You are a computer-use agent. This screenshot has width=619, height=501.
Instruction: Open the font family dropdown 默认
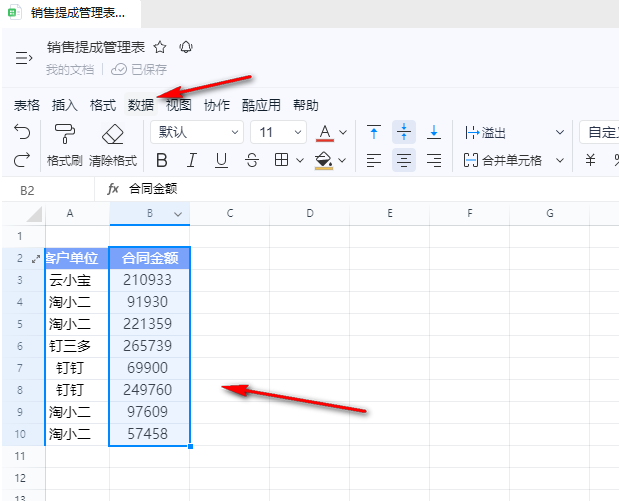coord(197,132)
